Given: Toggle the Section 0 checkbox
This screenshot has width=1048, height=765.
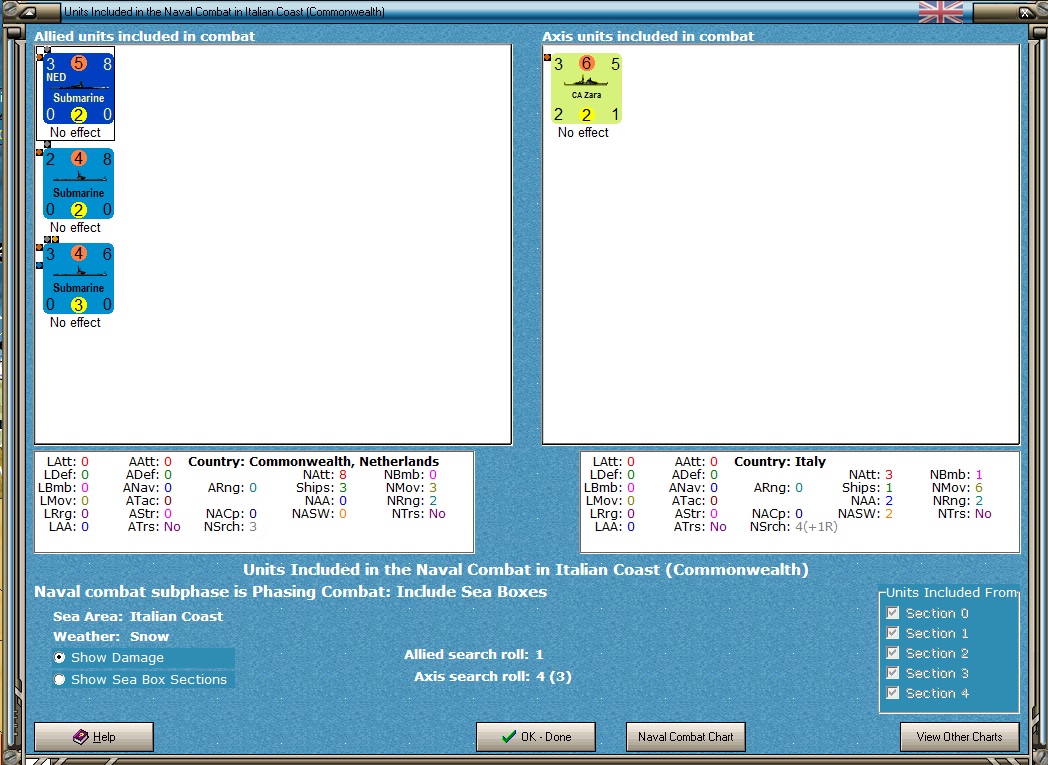Looking at the screenshot, I should (x=892, y=613).
